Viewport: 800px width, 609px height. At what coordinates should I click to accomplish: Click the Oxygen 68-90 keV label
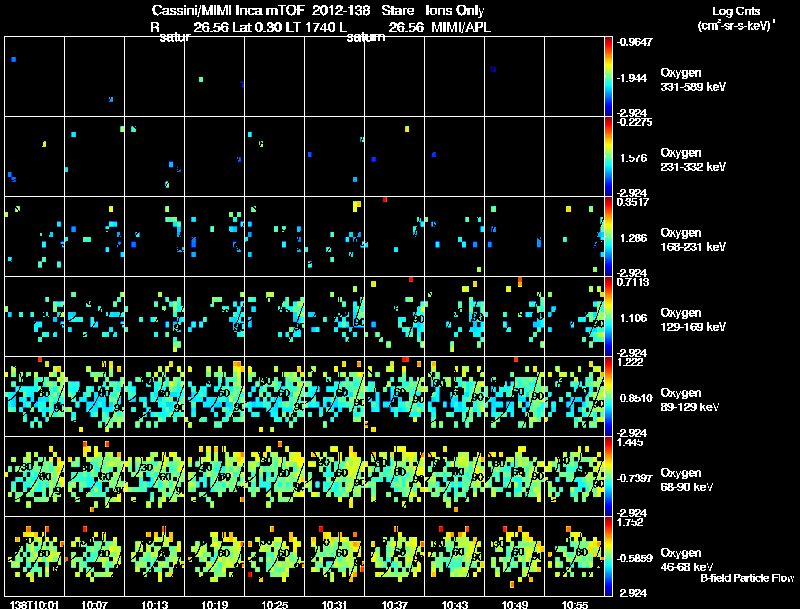[x=687, y=480]
